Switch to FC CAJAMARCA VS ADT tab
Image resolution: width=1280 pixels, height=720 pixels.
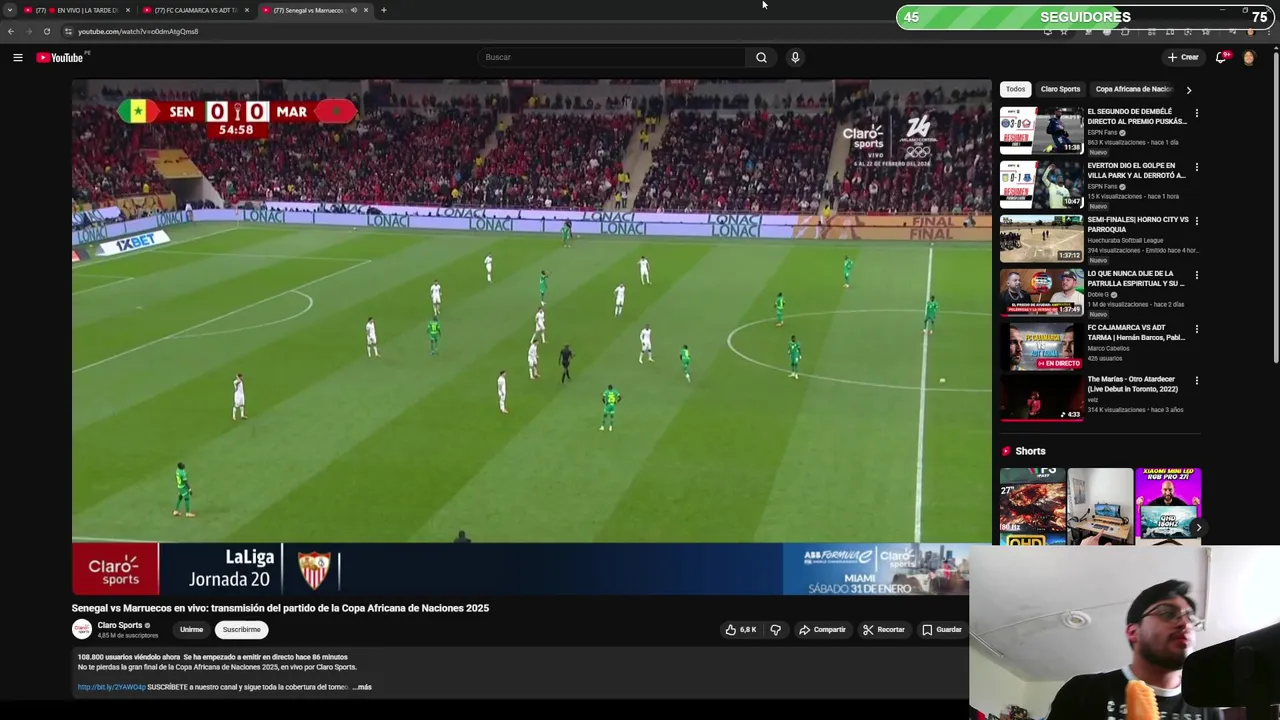tap(195, 10)
